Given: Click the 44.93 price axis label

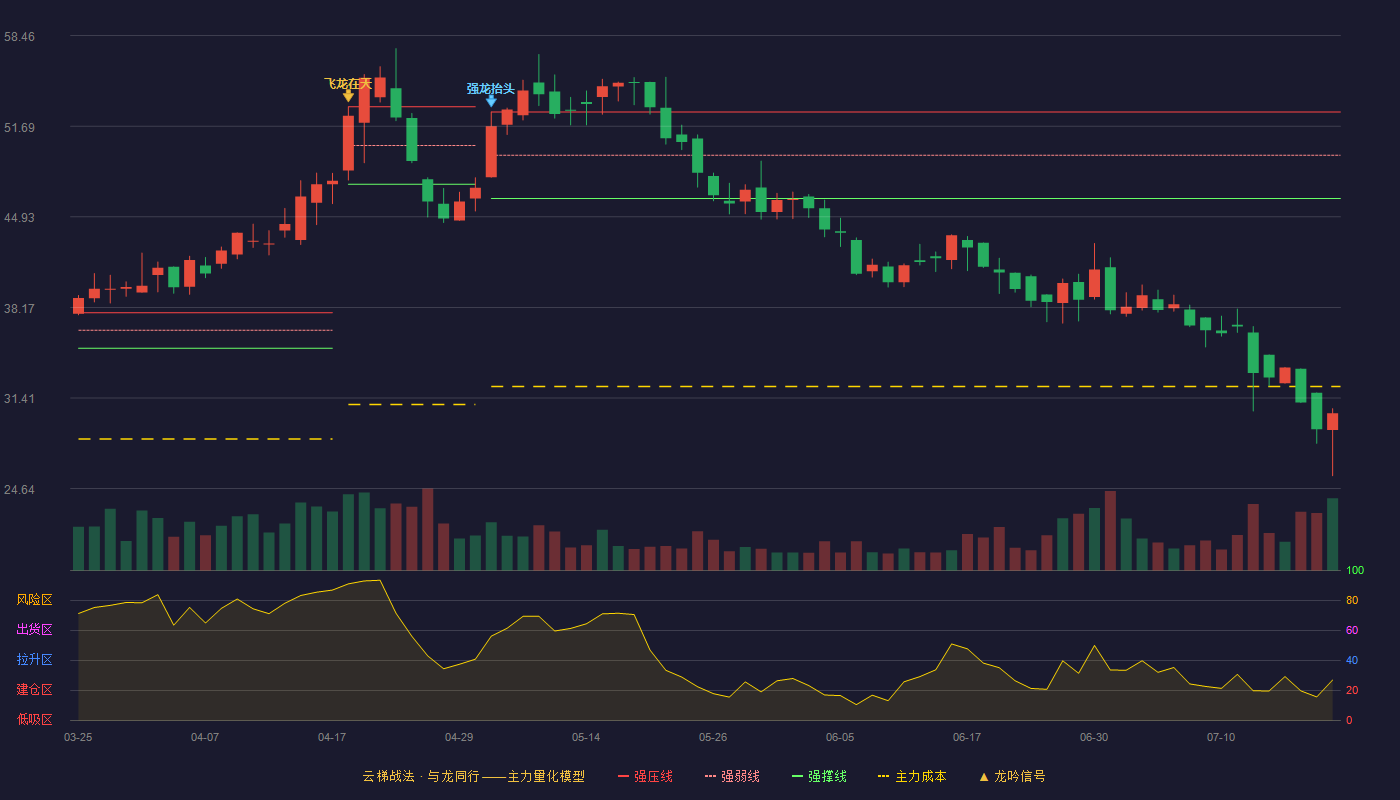Looking at the screenshot, I should click(19, 218).
